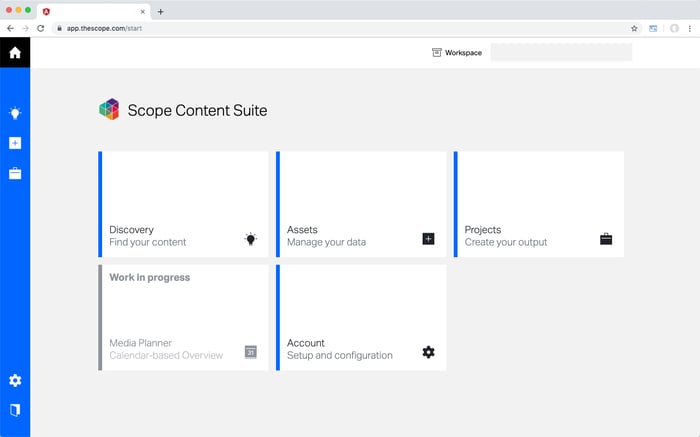The width and height of the screenshot is (700, 437).
Task: Open the Chrome three-dot menu
Action: [x=690, y=28]
